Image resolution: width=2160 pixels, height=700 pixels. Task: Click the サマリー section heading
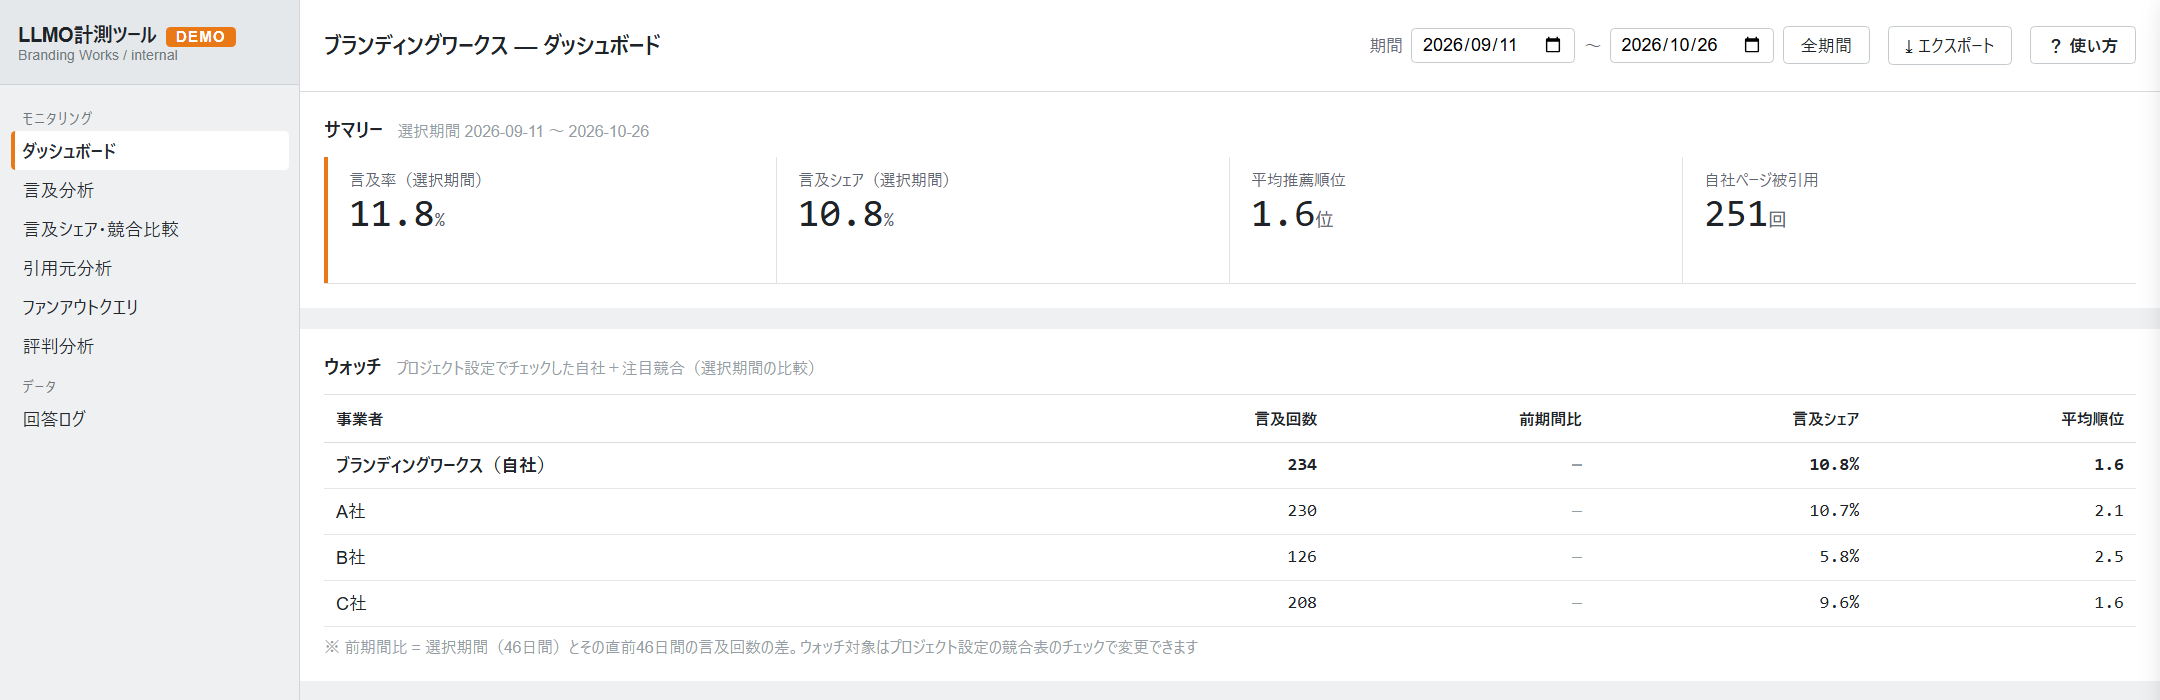pyautogui.click(x=353, y=130)
